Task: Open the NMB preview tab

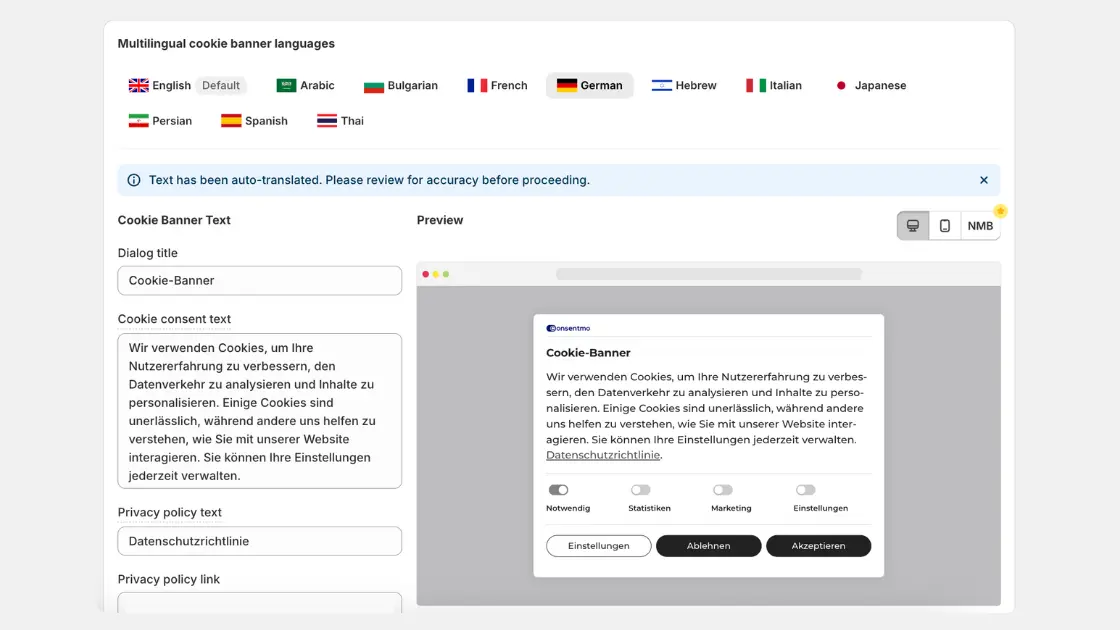Action: 980,225
